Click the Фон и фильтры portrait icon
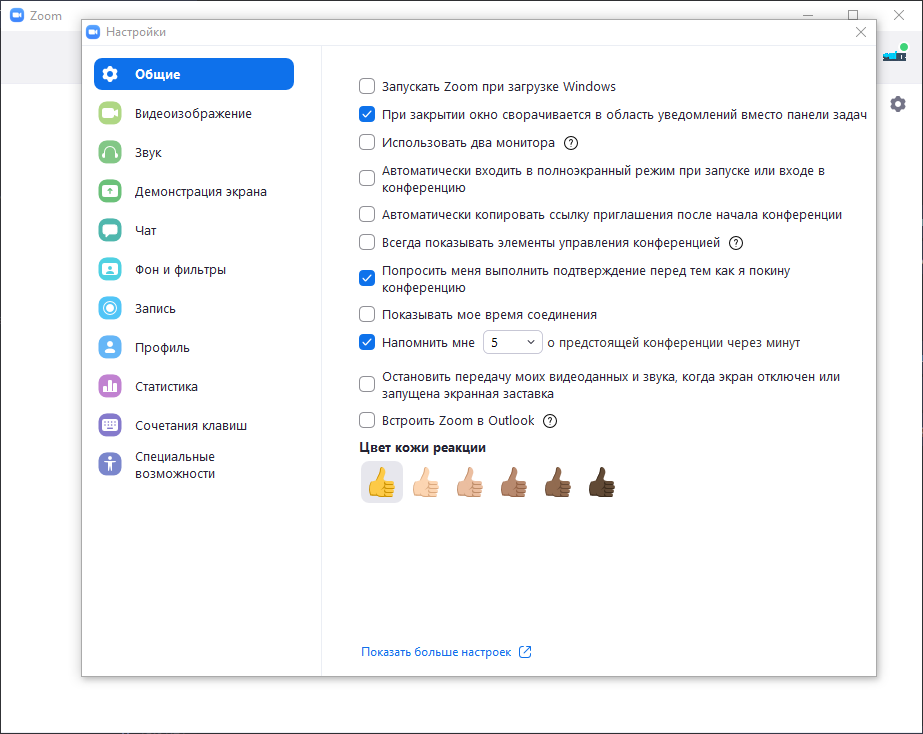This screenshot has width=923, height=734. click(110, 270)
